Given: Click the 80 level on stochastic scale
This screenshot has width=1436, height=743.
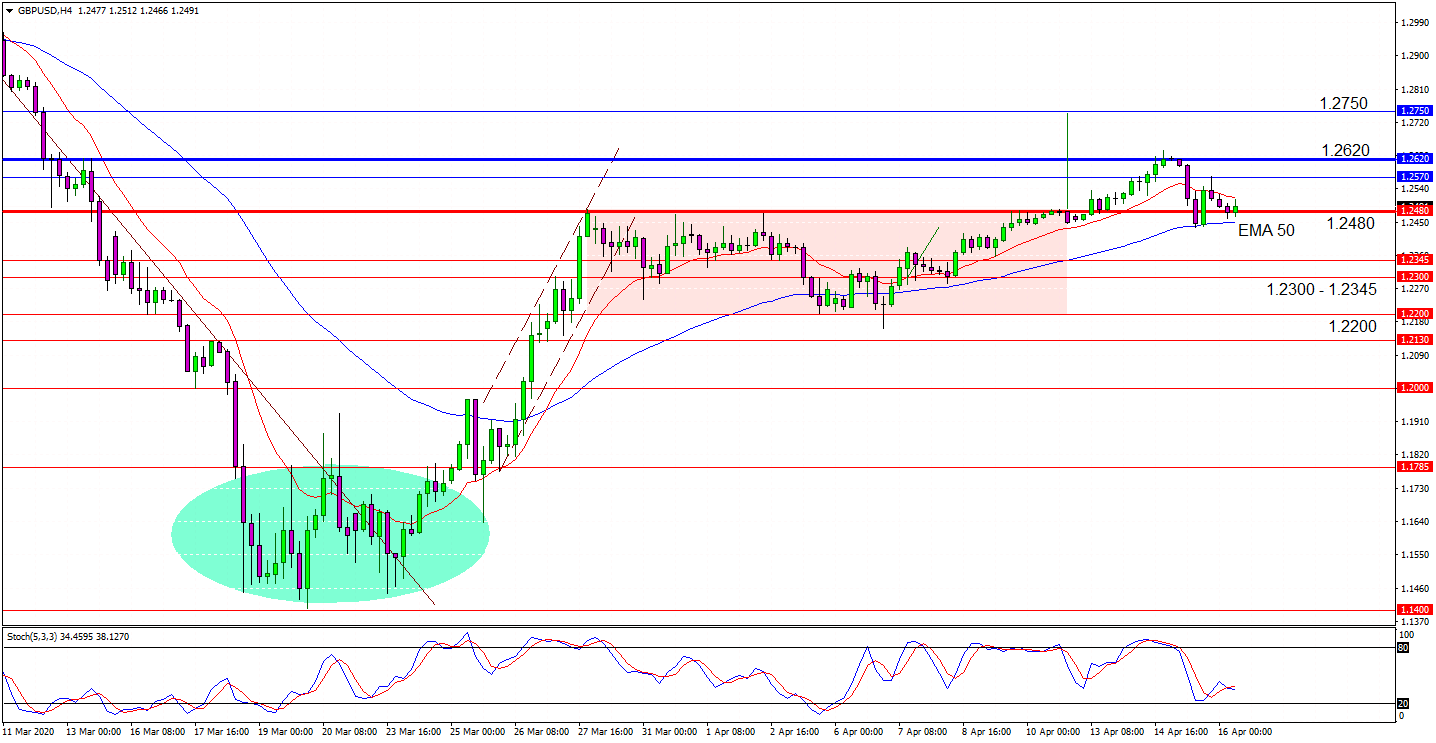Looking at the screenshot, I should [1402, 648].
